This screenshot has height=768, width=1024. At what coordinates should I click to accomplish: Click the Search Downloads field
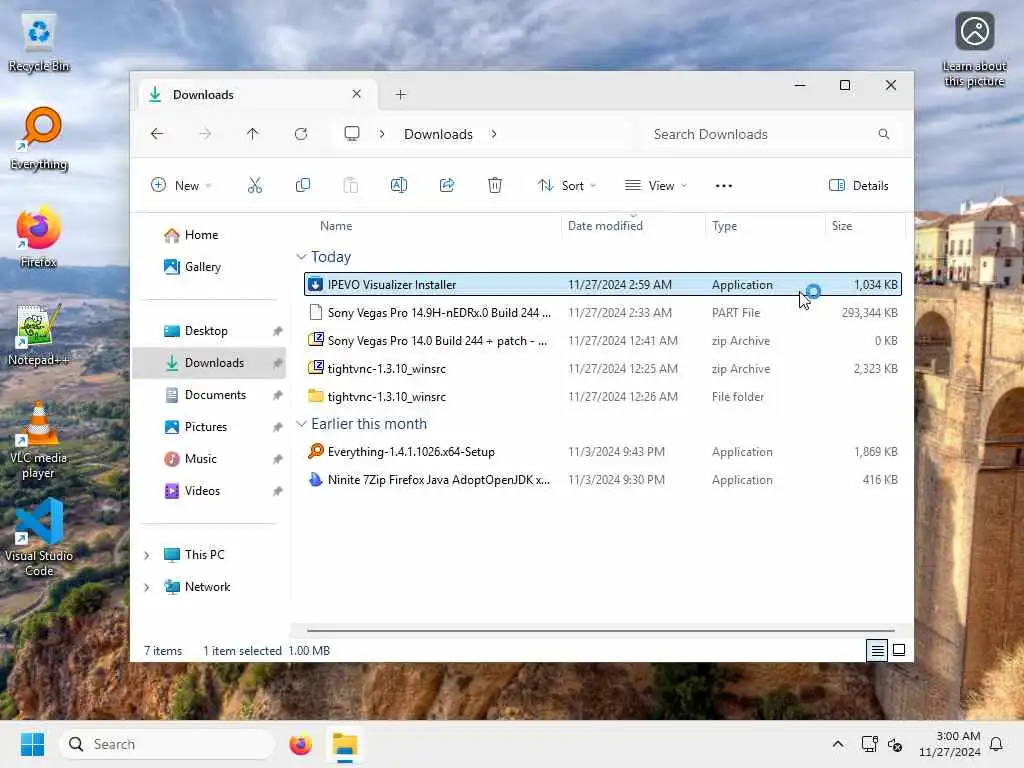(769, 134)
